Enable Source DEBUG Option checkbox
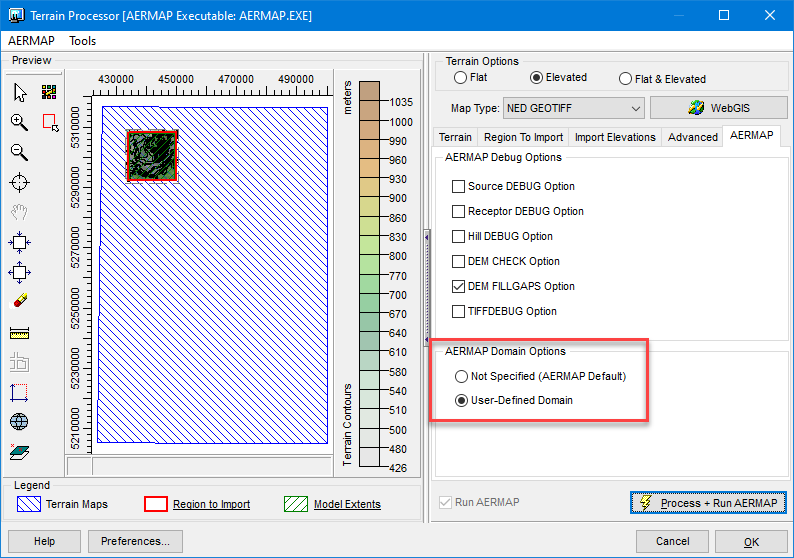The width and height of the screenshot is (794, 558). point(458,186)
